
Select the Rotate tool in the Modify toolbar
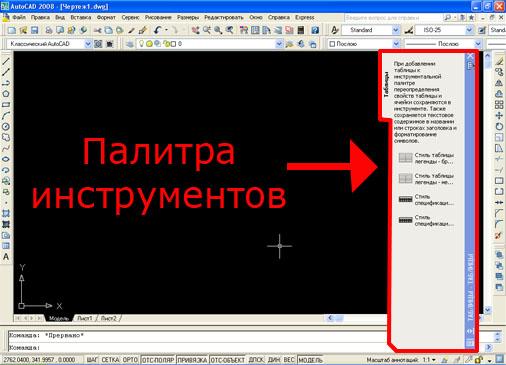(499, 127)
